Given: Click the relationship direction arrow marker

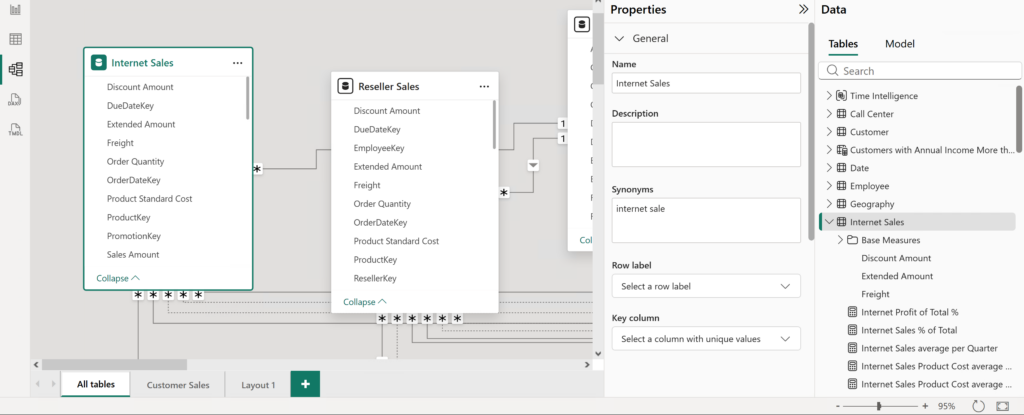Looking at the screenshot, I should (533, 166).
